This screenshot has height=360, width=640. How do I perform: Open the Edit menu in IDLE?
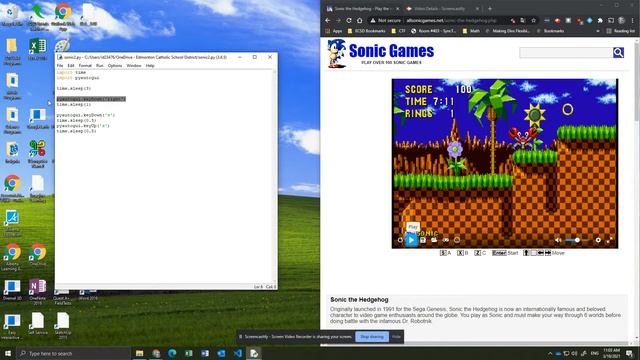[71, 65]
